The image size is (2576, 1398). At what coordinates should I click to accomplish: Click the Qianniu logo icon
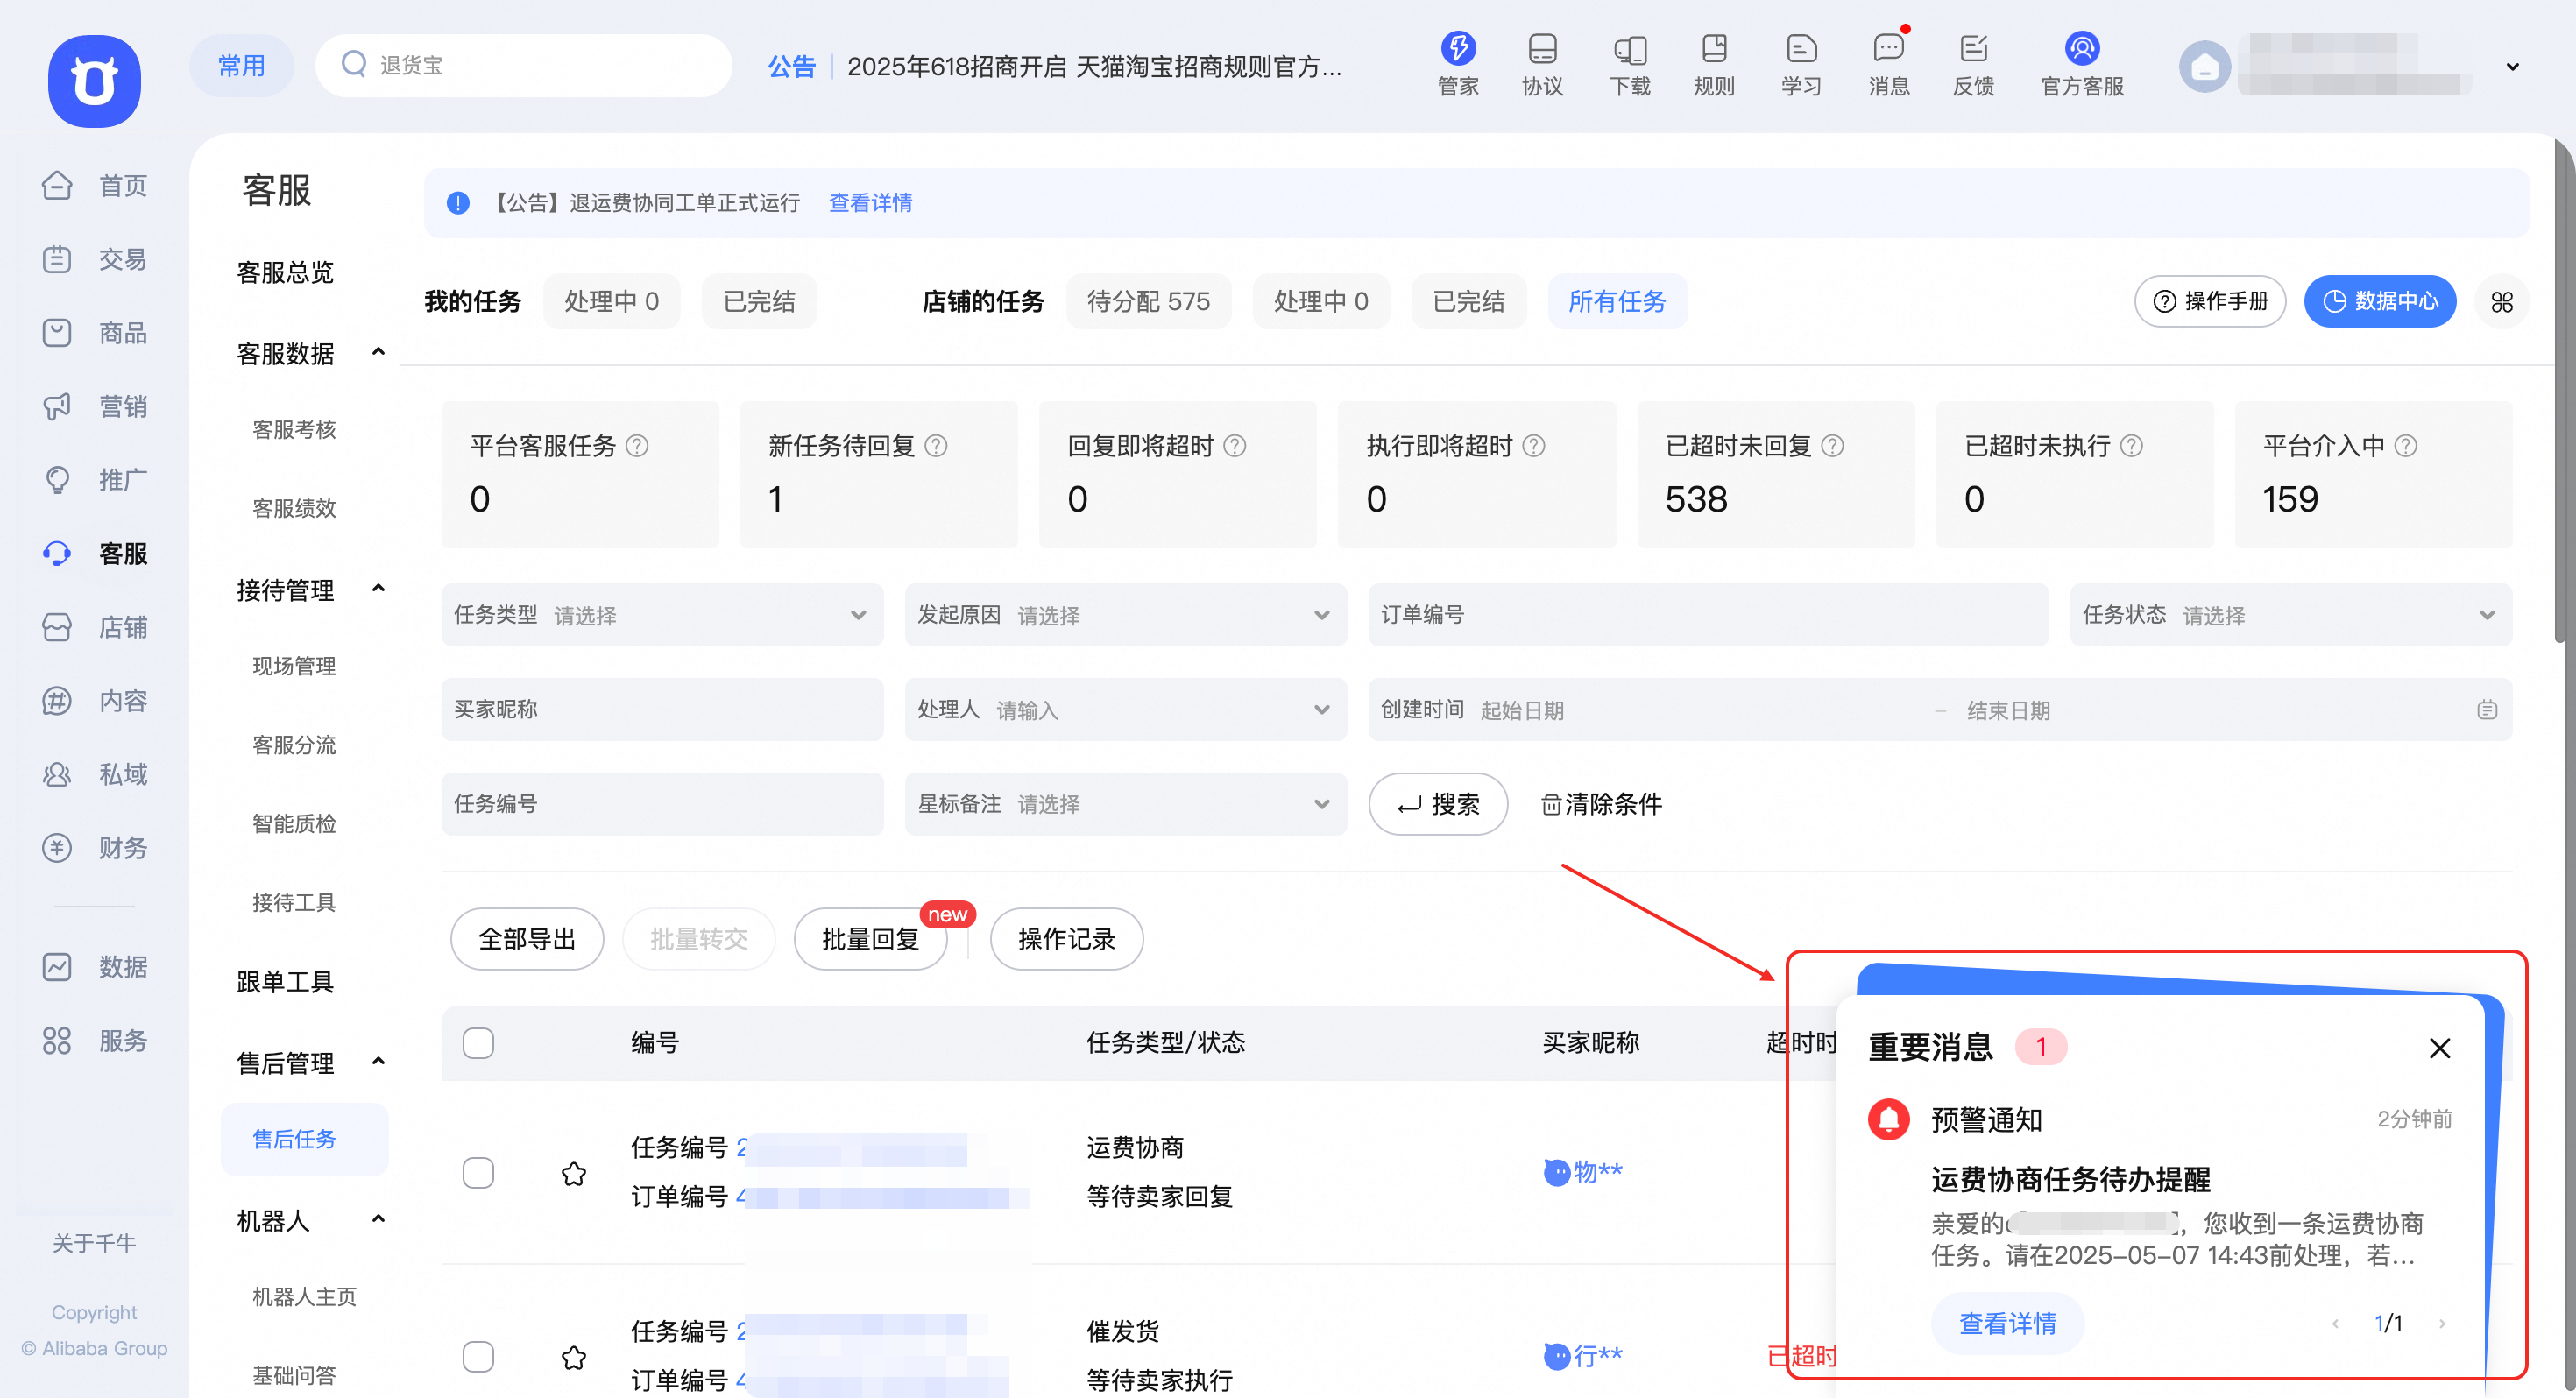pos(94,81)
